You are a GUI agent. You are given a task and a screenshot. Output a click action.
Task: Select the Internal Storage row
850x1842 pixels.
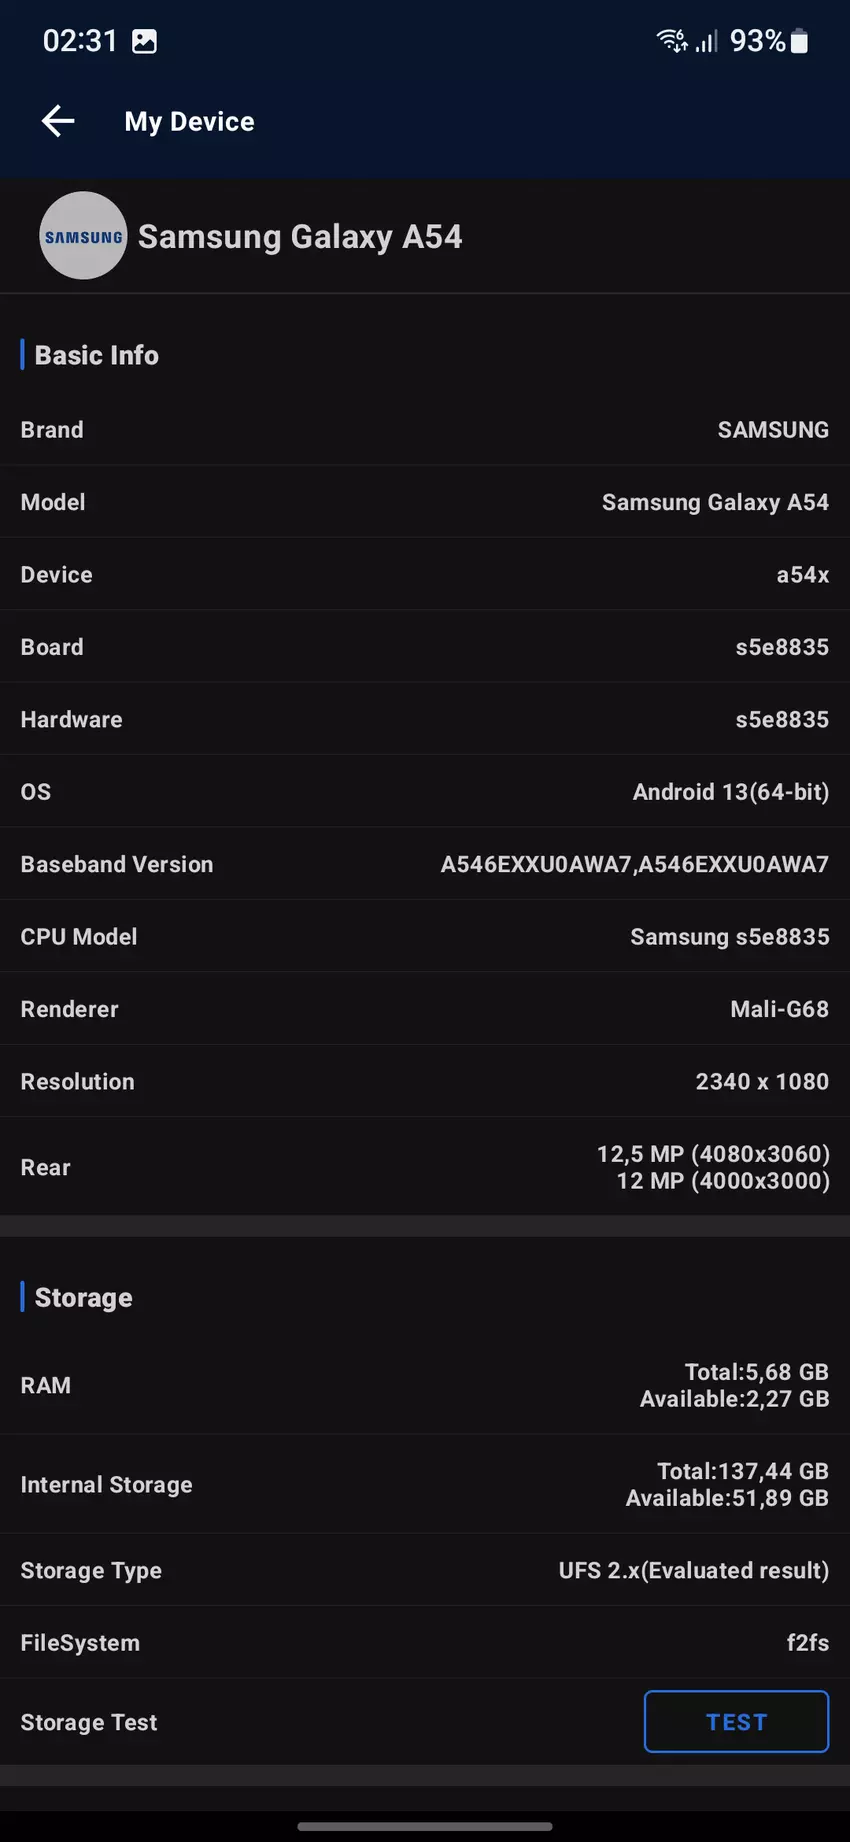[x=425, y=1484]
